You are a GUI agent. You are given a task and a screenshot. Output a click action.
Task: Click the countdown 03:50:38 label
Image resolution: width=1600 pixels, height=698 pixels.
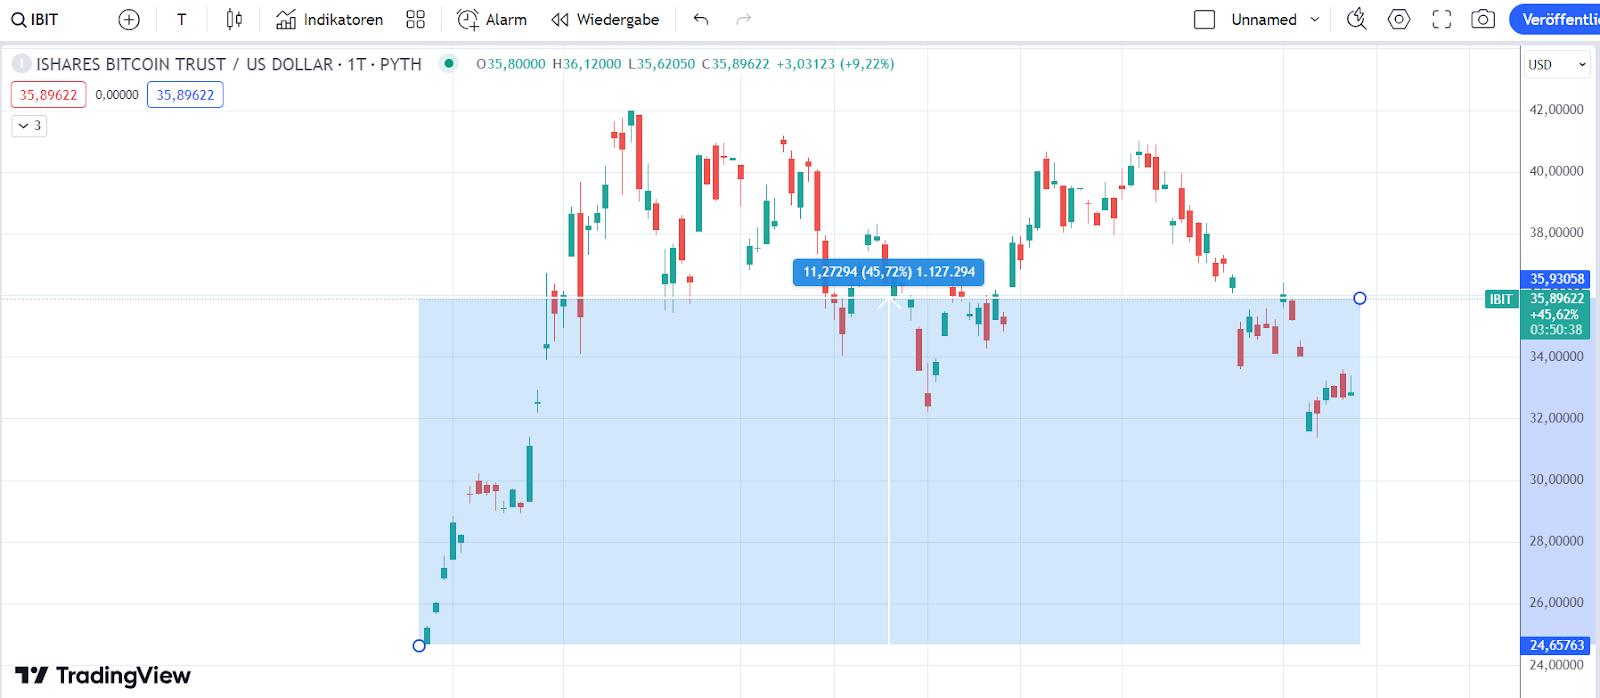1557,330
